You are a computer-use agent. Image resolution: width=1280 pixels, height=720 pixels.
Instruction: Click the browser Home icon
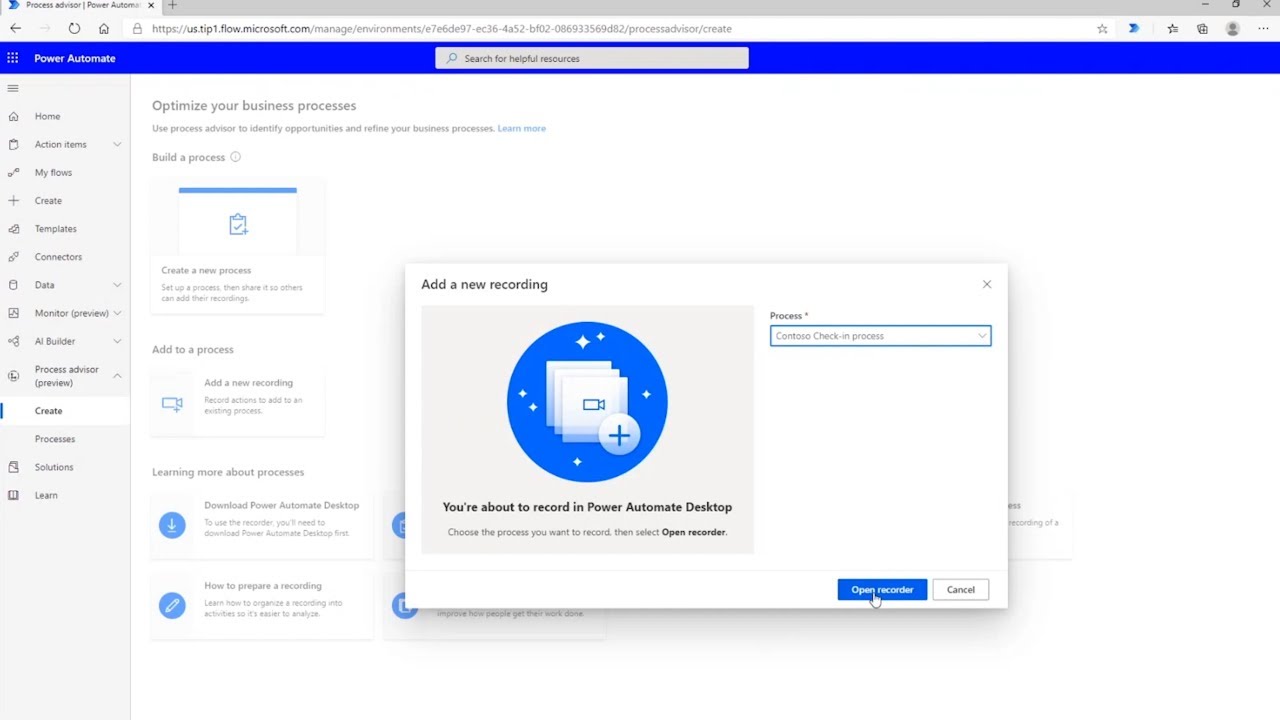(104, 29)
